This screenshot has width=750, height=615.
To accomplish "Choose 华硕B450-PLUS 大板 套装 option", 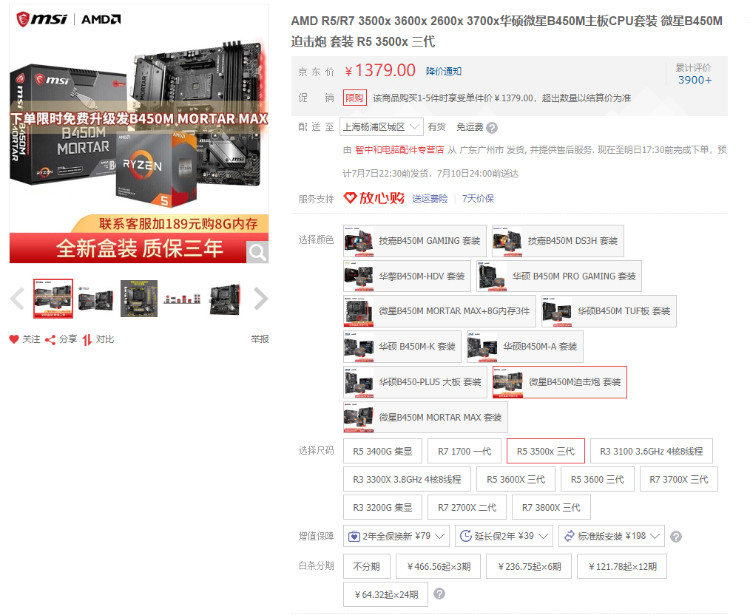I will coord(415,382).
